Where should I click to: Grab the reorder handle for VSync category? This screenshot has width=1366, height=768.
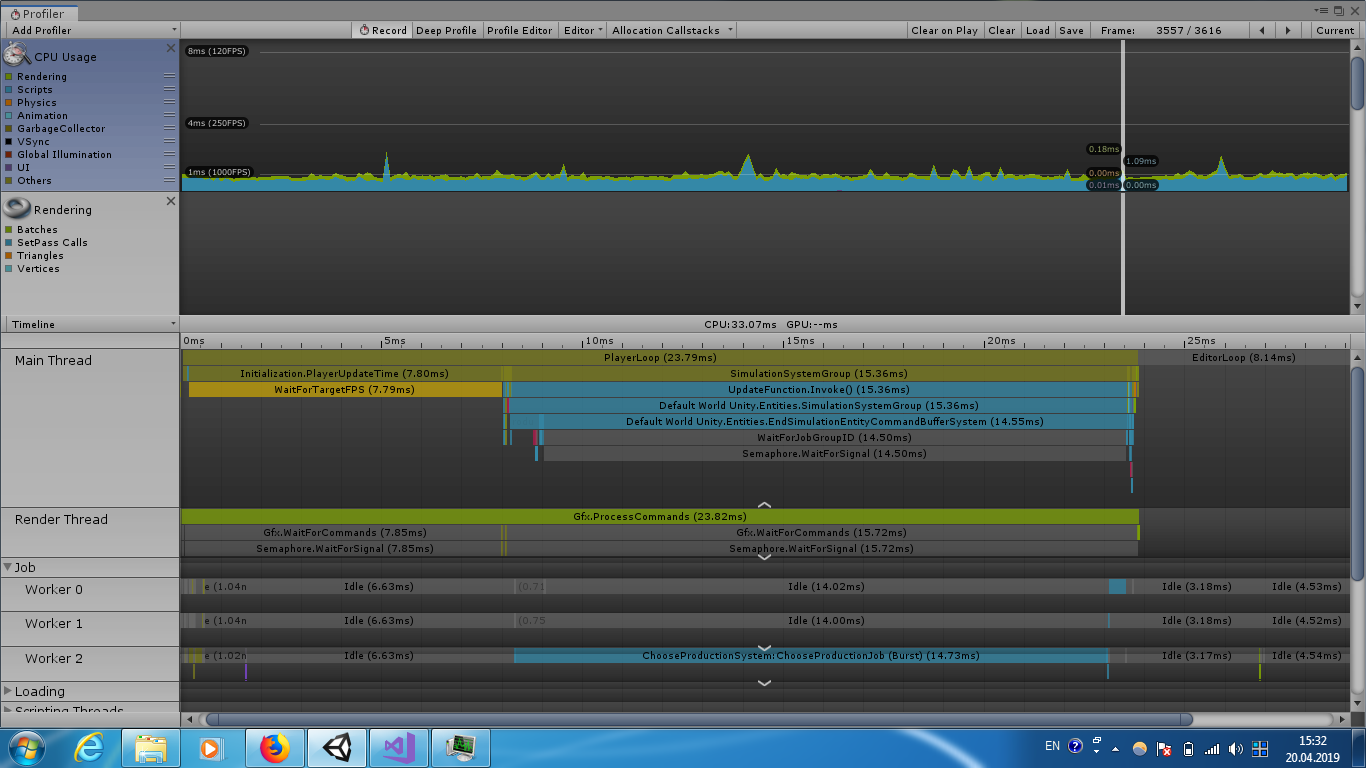169,142
